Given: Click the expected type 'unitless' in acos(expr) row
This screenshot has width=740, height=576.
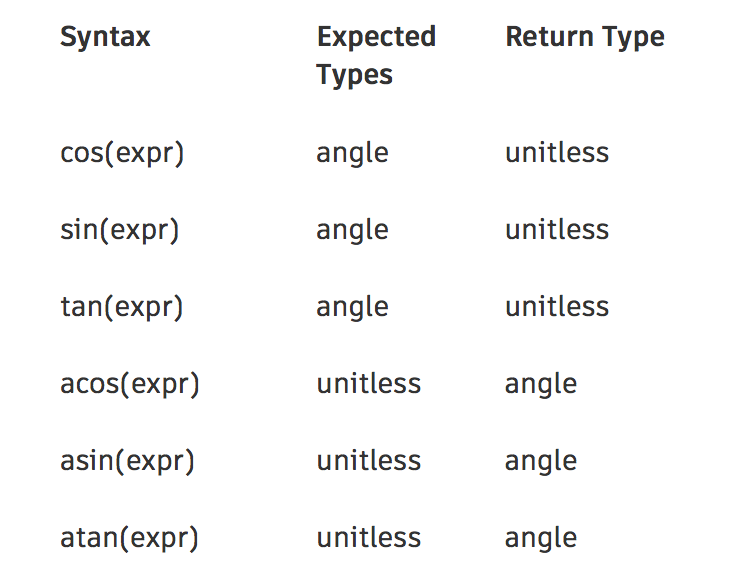Looking at the screenshot, I should [x=368, y=384].
